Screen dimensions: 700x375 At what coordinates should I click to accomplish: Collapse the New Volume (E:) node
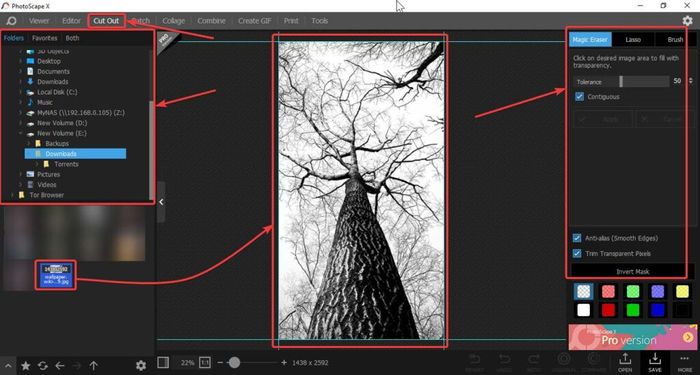point(20,133)
